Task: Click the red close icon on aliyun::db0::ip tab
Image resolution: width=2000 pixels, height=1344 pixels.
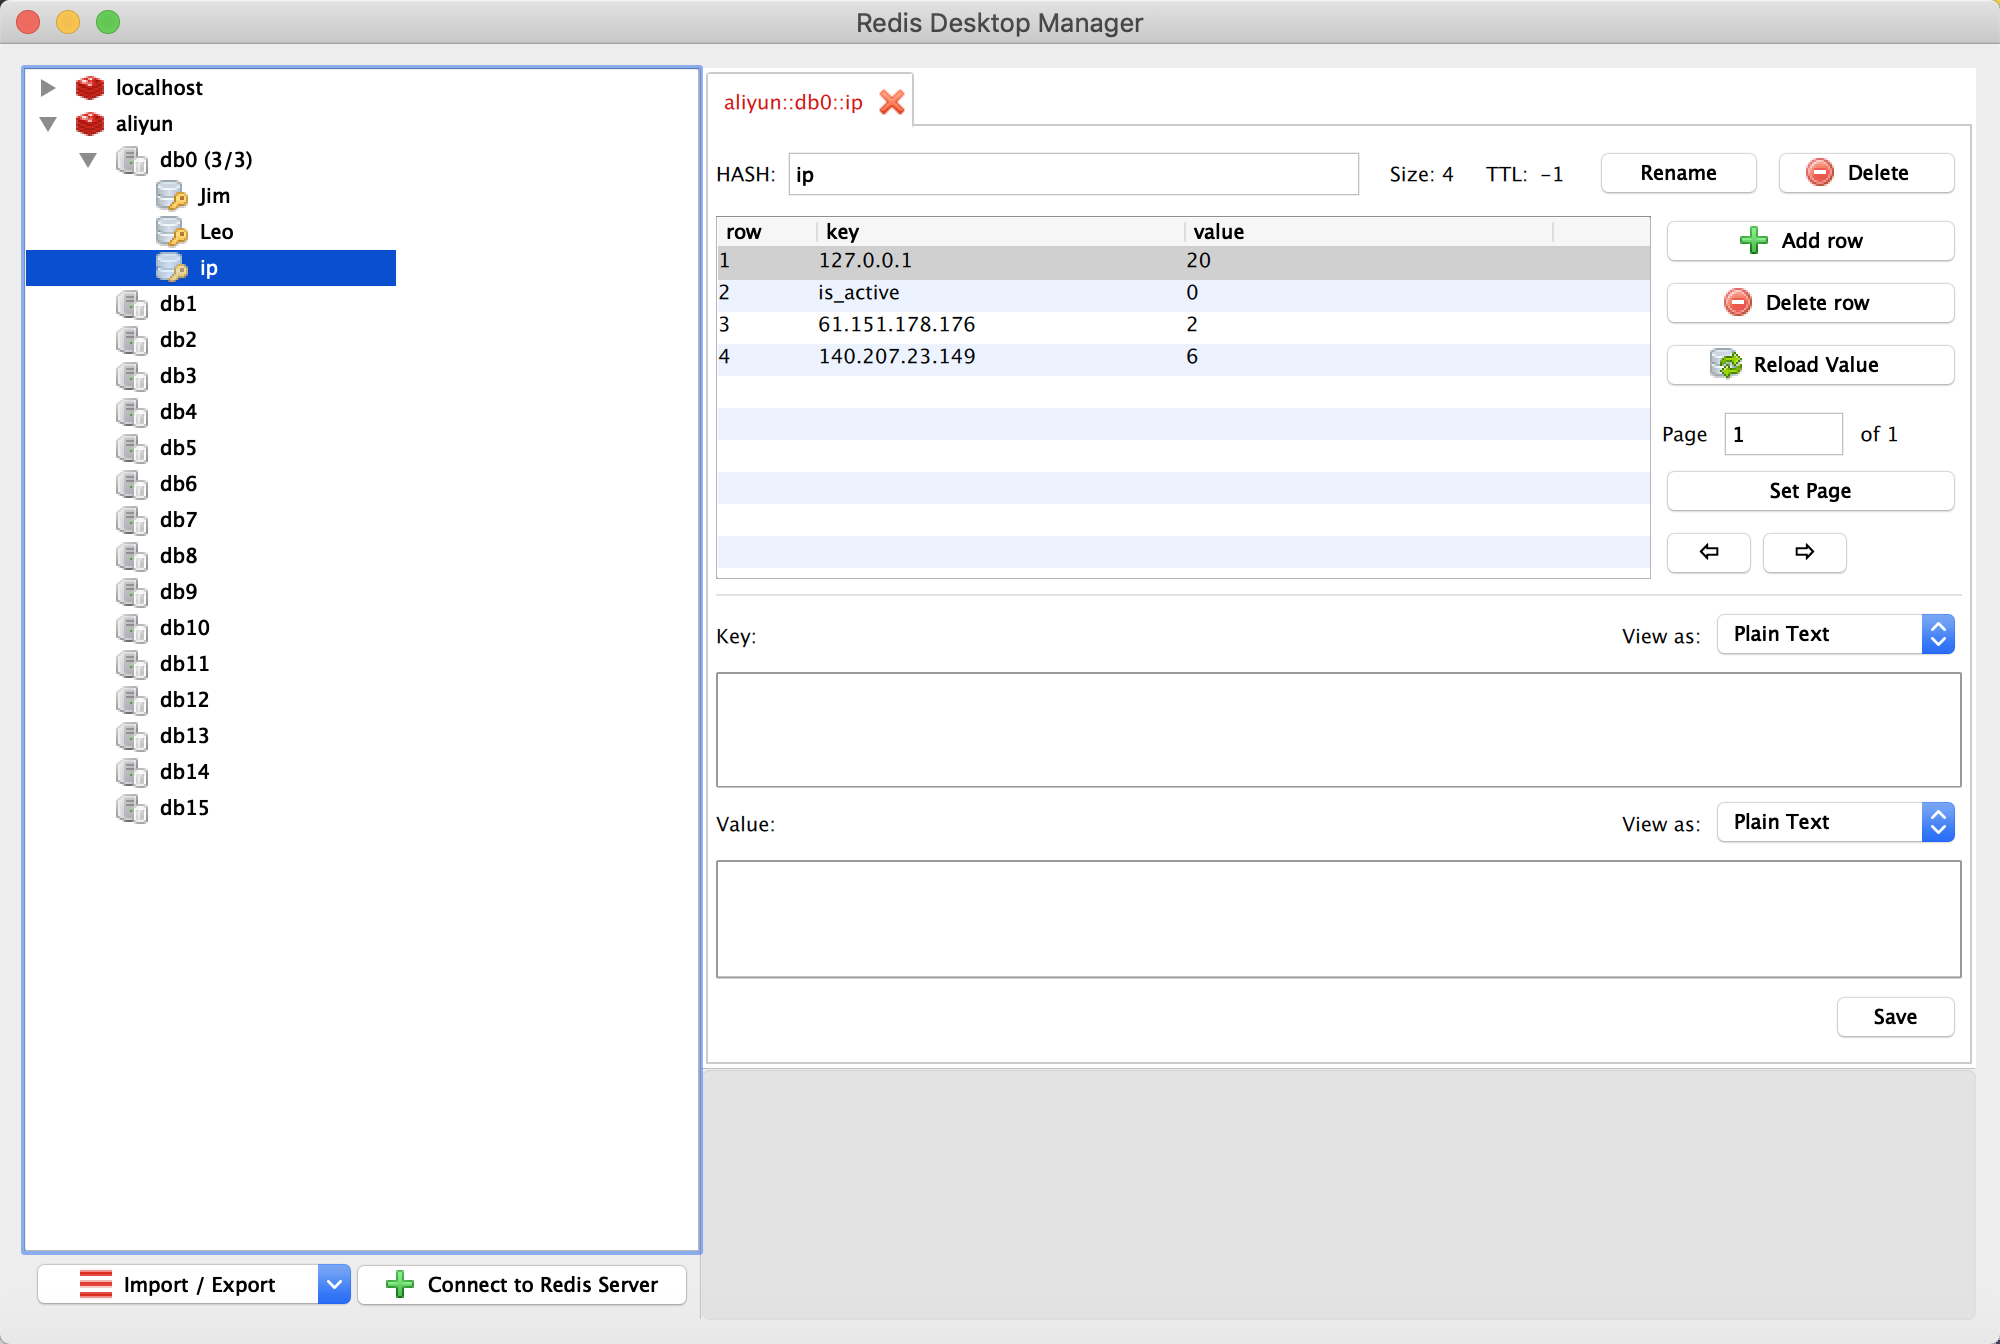Action: click(x=891, y=102)
